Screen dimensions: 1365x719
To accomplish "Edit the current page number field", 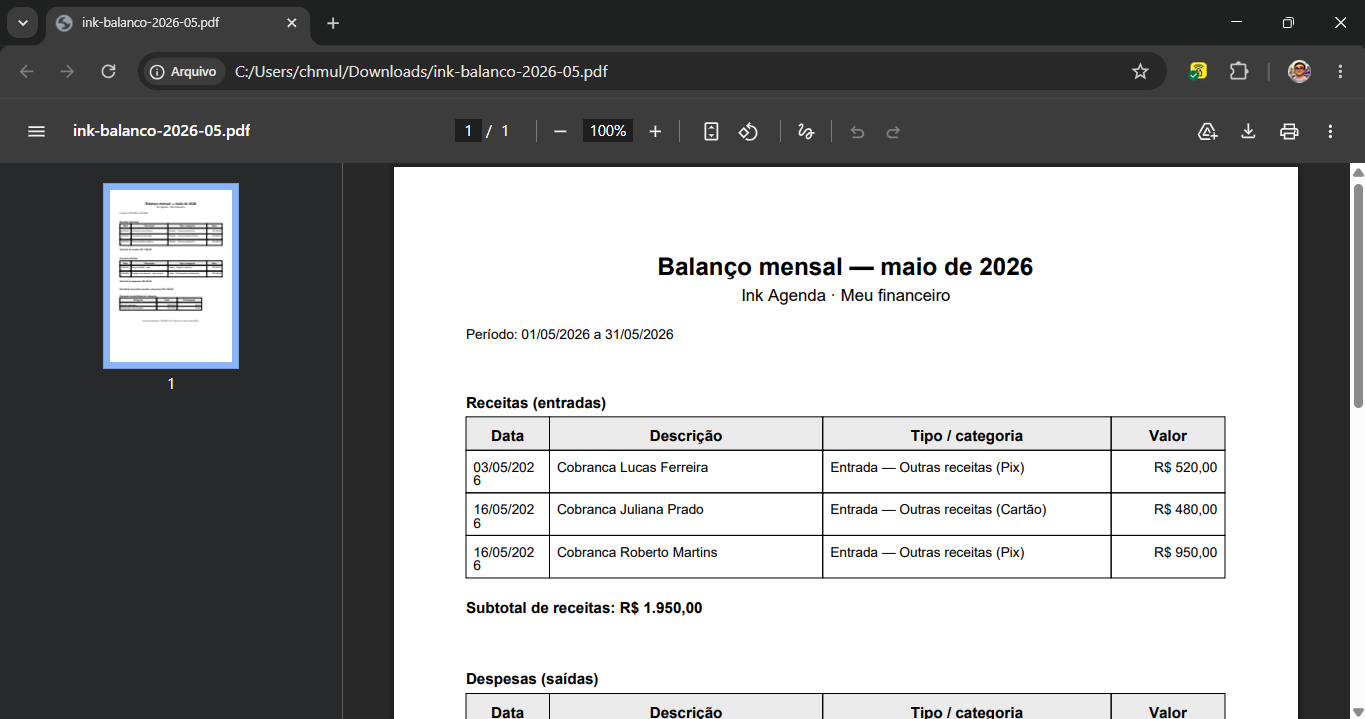I will (x=468, y=131).
